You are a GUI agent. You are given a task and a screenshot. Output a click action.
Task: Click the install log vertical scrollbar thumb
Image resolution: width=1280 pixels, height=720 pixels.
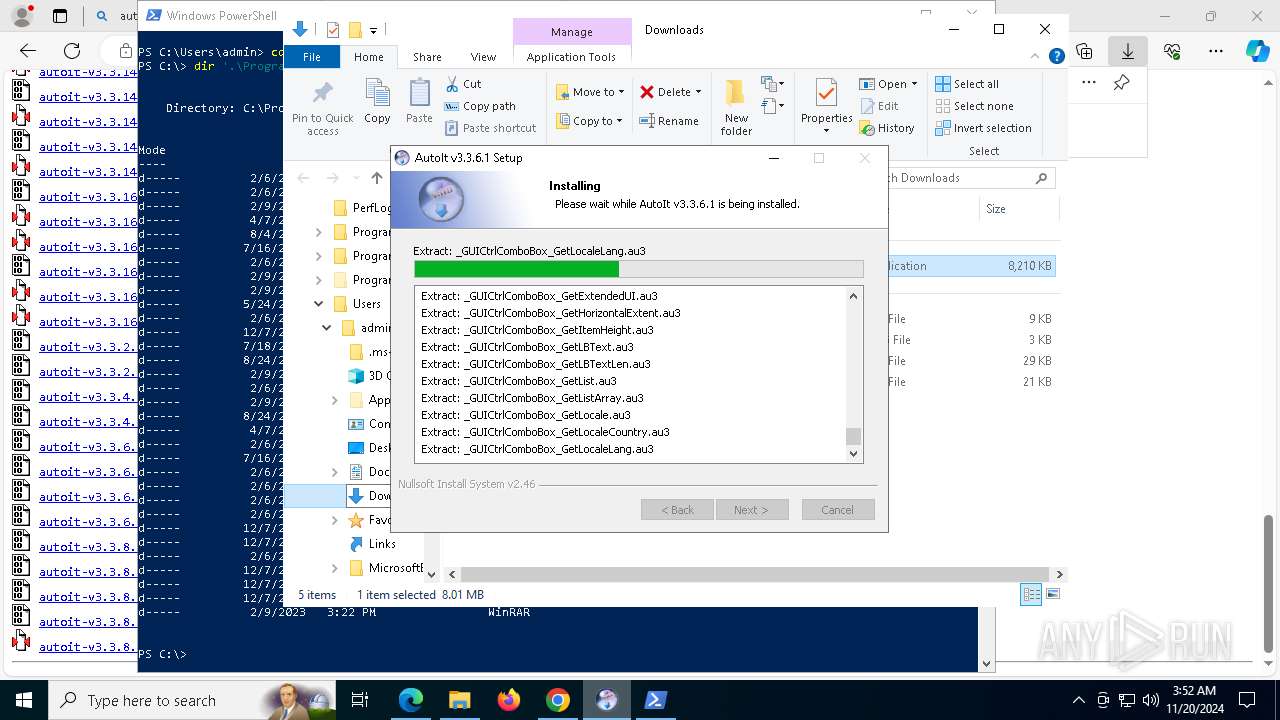pyautogui.click(x=853, y=436)
